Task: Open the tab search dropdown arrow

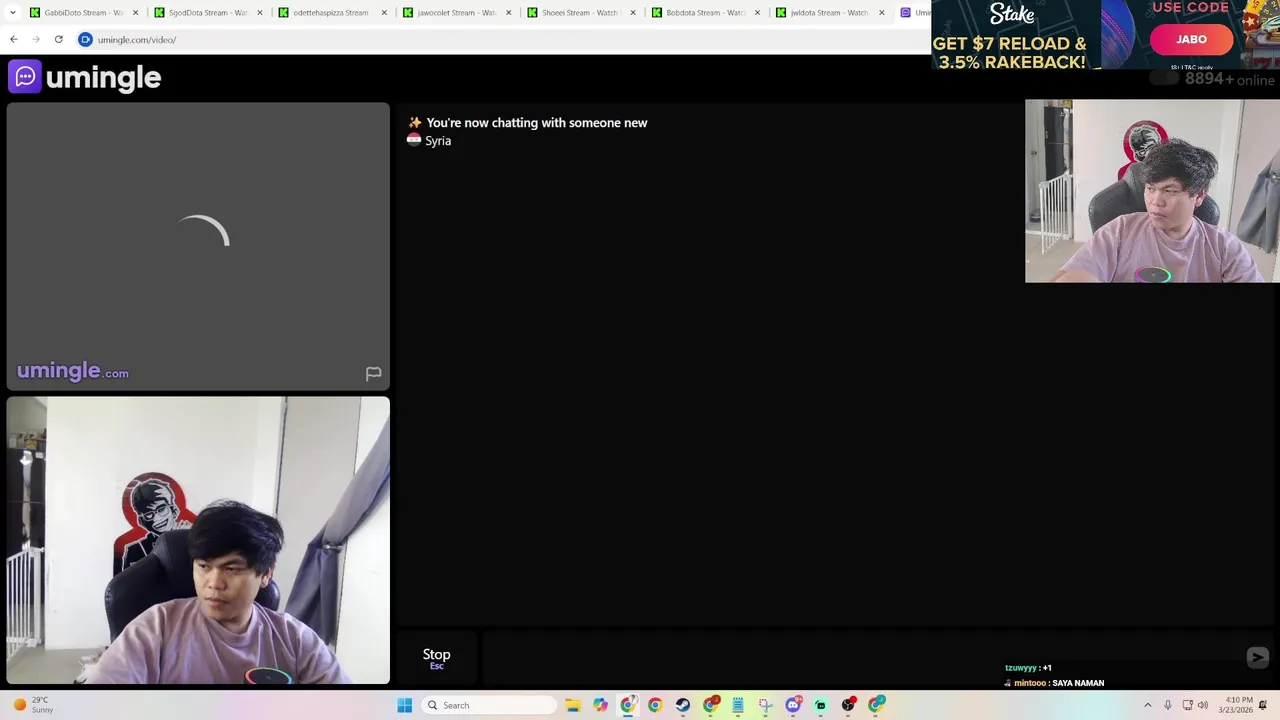Action: click(x=13, y=13)
